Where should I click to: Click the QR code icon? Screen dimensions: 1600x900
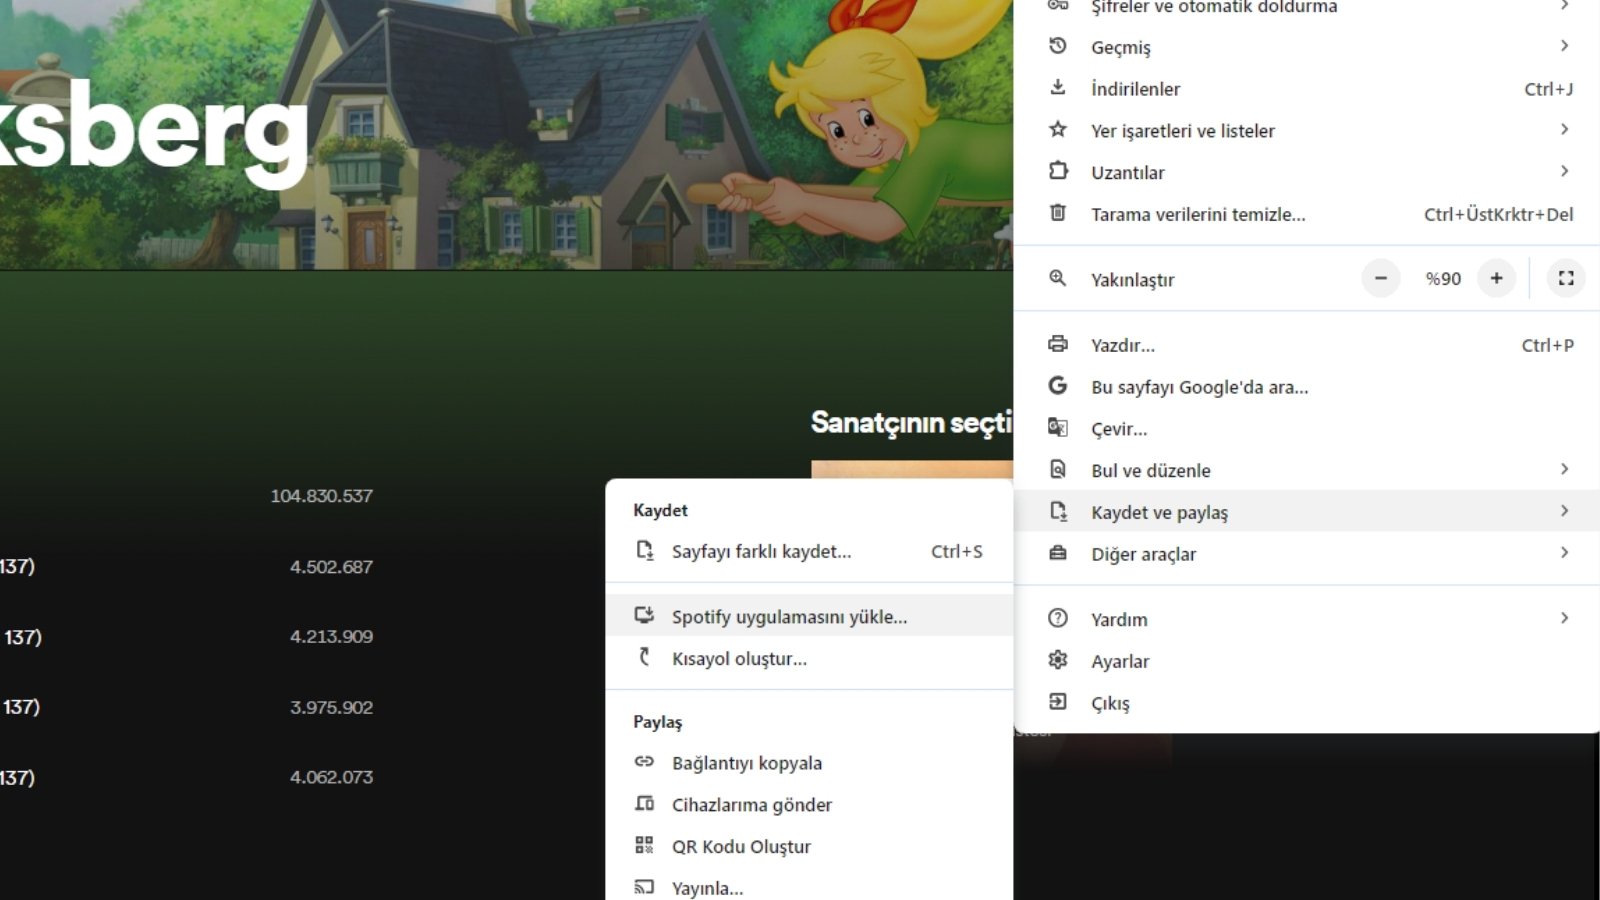coord(644,846)
